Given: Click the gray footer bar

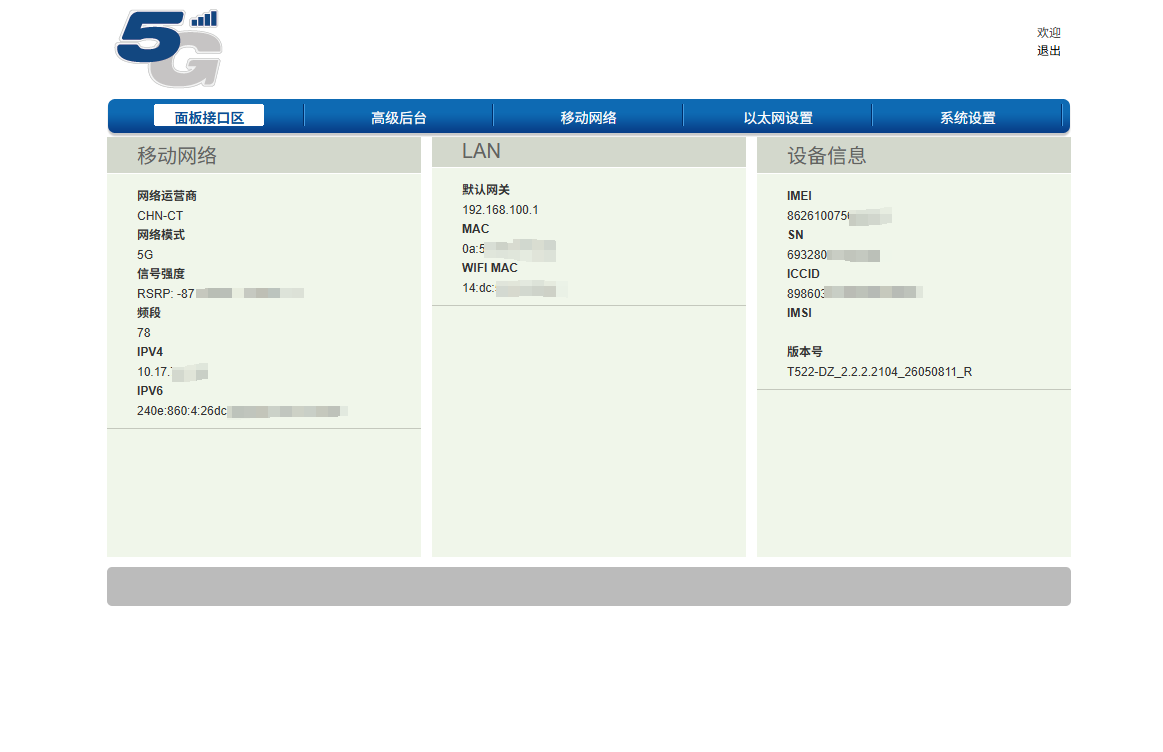Looking at the screenshot, I should click(x=588, y=587).
